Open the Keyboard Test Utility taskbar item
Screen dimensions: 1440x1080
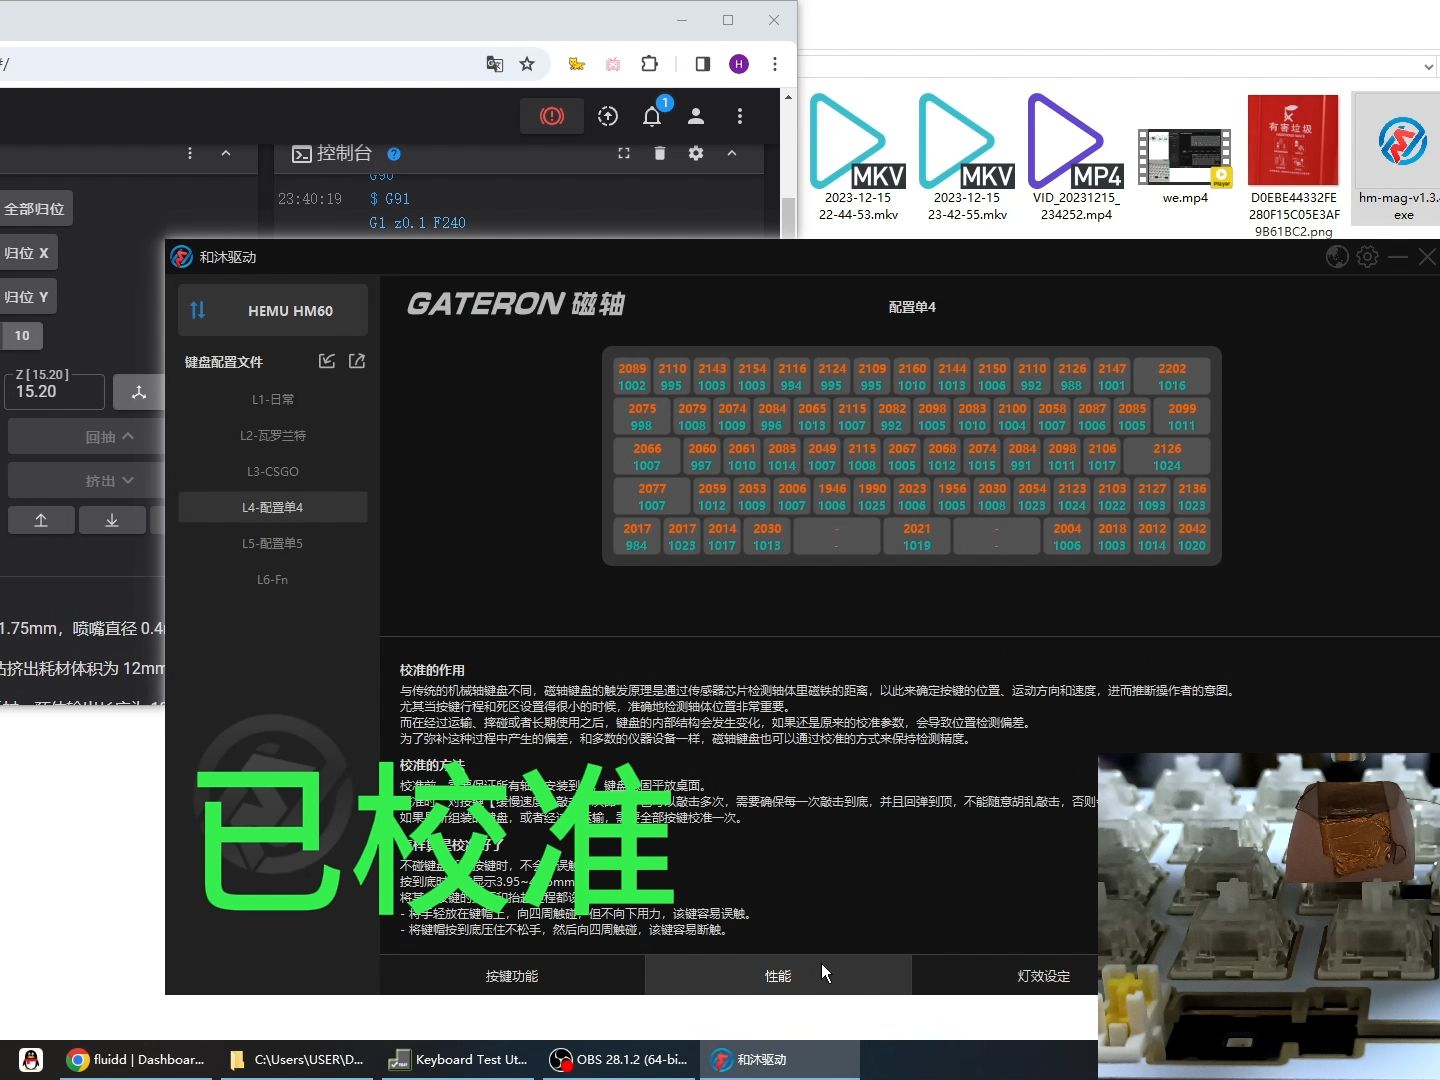458,1060
